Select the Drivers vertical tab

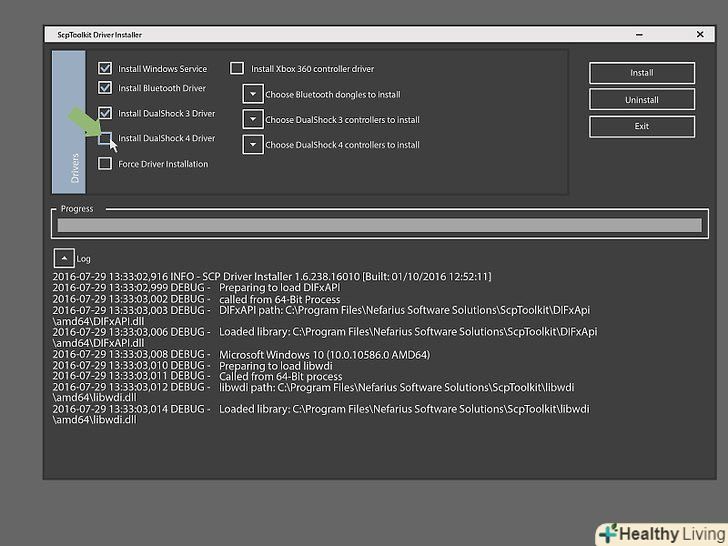click(x=69, y=122)
